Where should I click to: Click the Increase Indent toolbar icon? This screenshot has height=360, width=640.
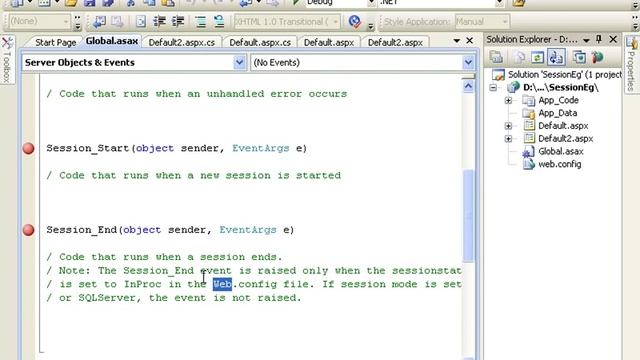[x=178, y=21]
